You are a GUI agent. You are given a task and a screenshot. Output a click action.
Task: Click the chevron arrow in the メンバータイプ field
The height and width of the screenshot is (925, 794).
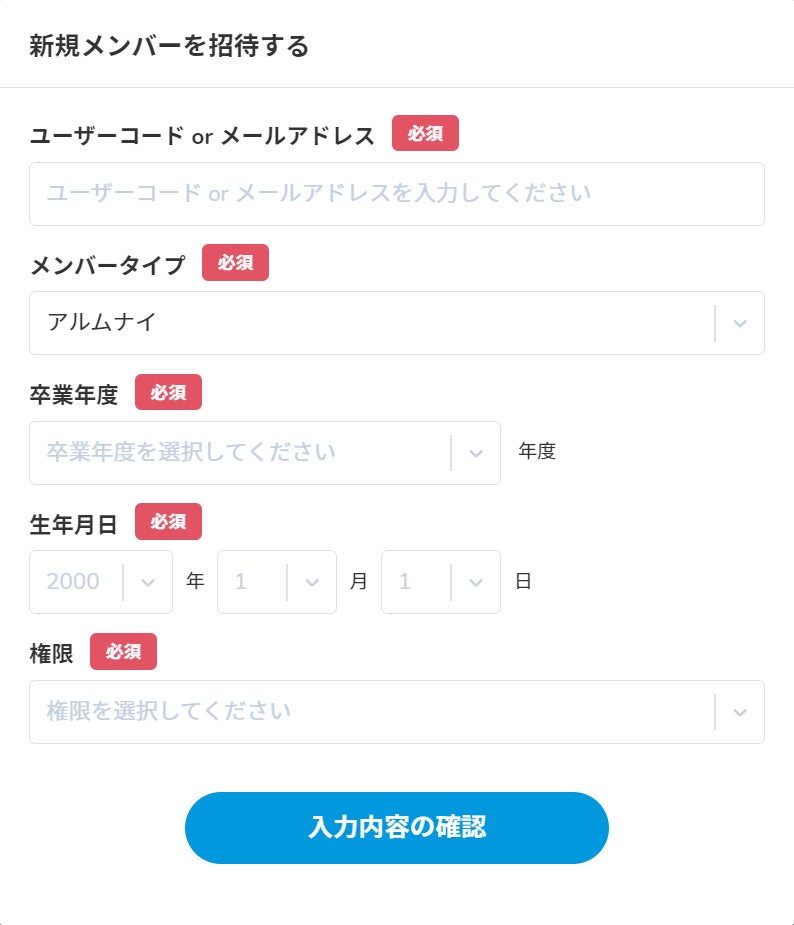[740, 323]
